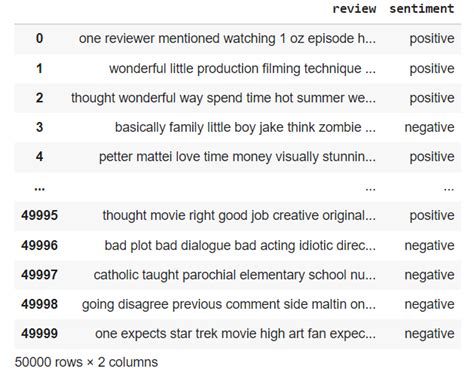474x378 pixels.
Task: Click the positive sentiment in row 4
Action: pyautogui.click(x=432, y=157)
